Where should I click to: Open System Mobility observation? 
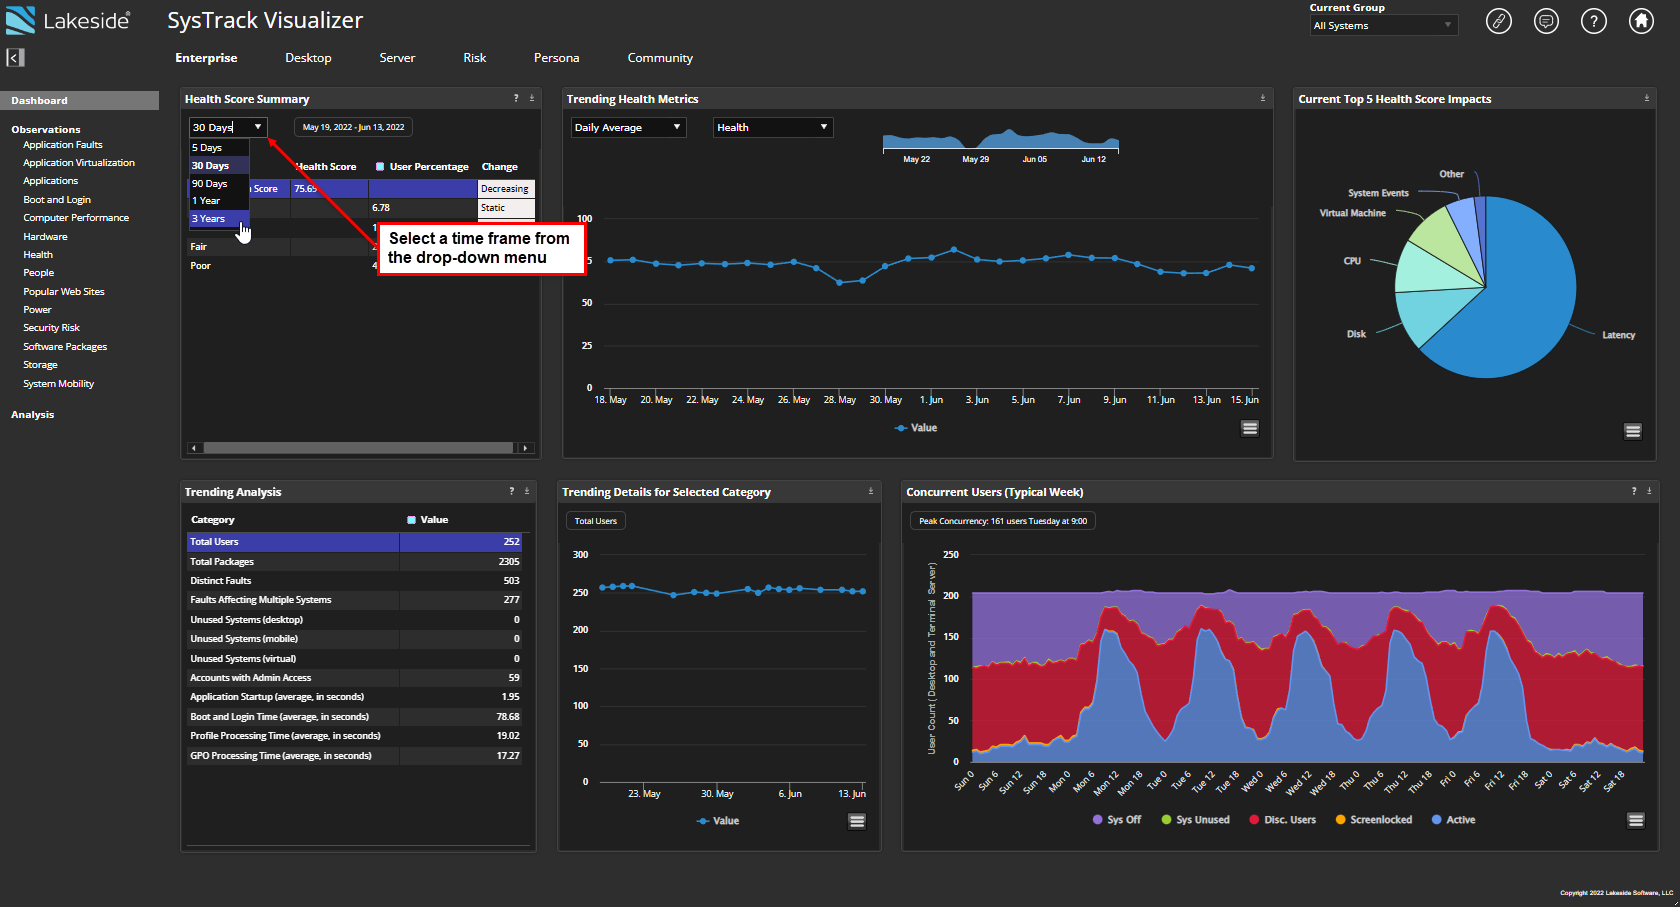[59, 384]
